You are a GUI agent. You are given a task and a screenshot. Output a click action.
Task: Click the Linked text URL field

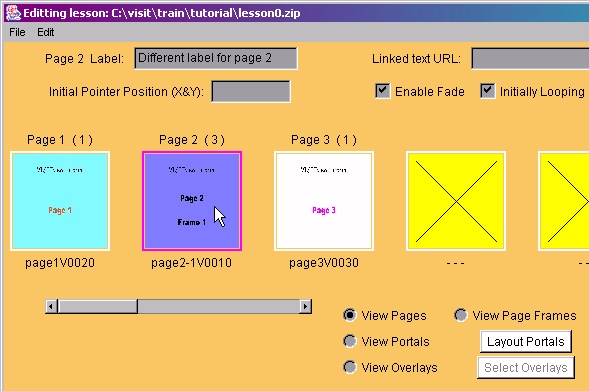(530, 58)
